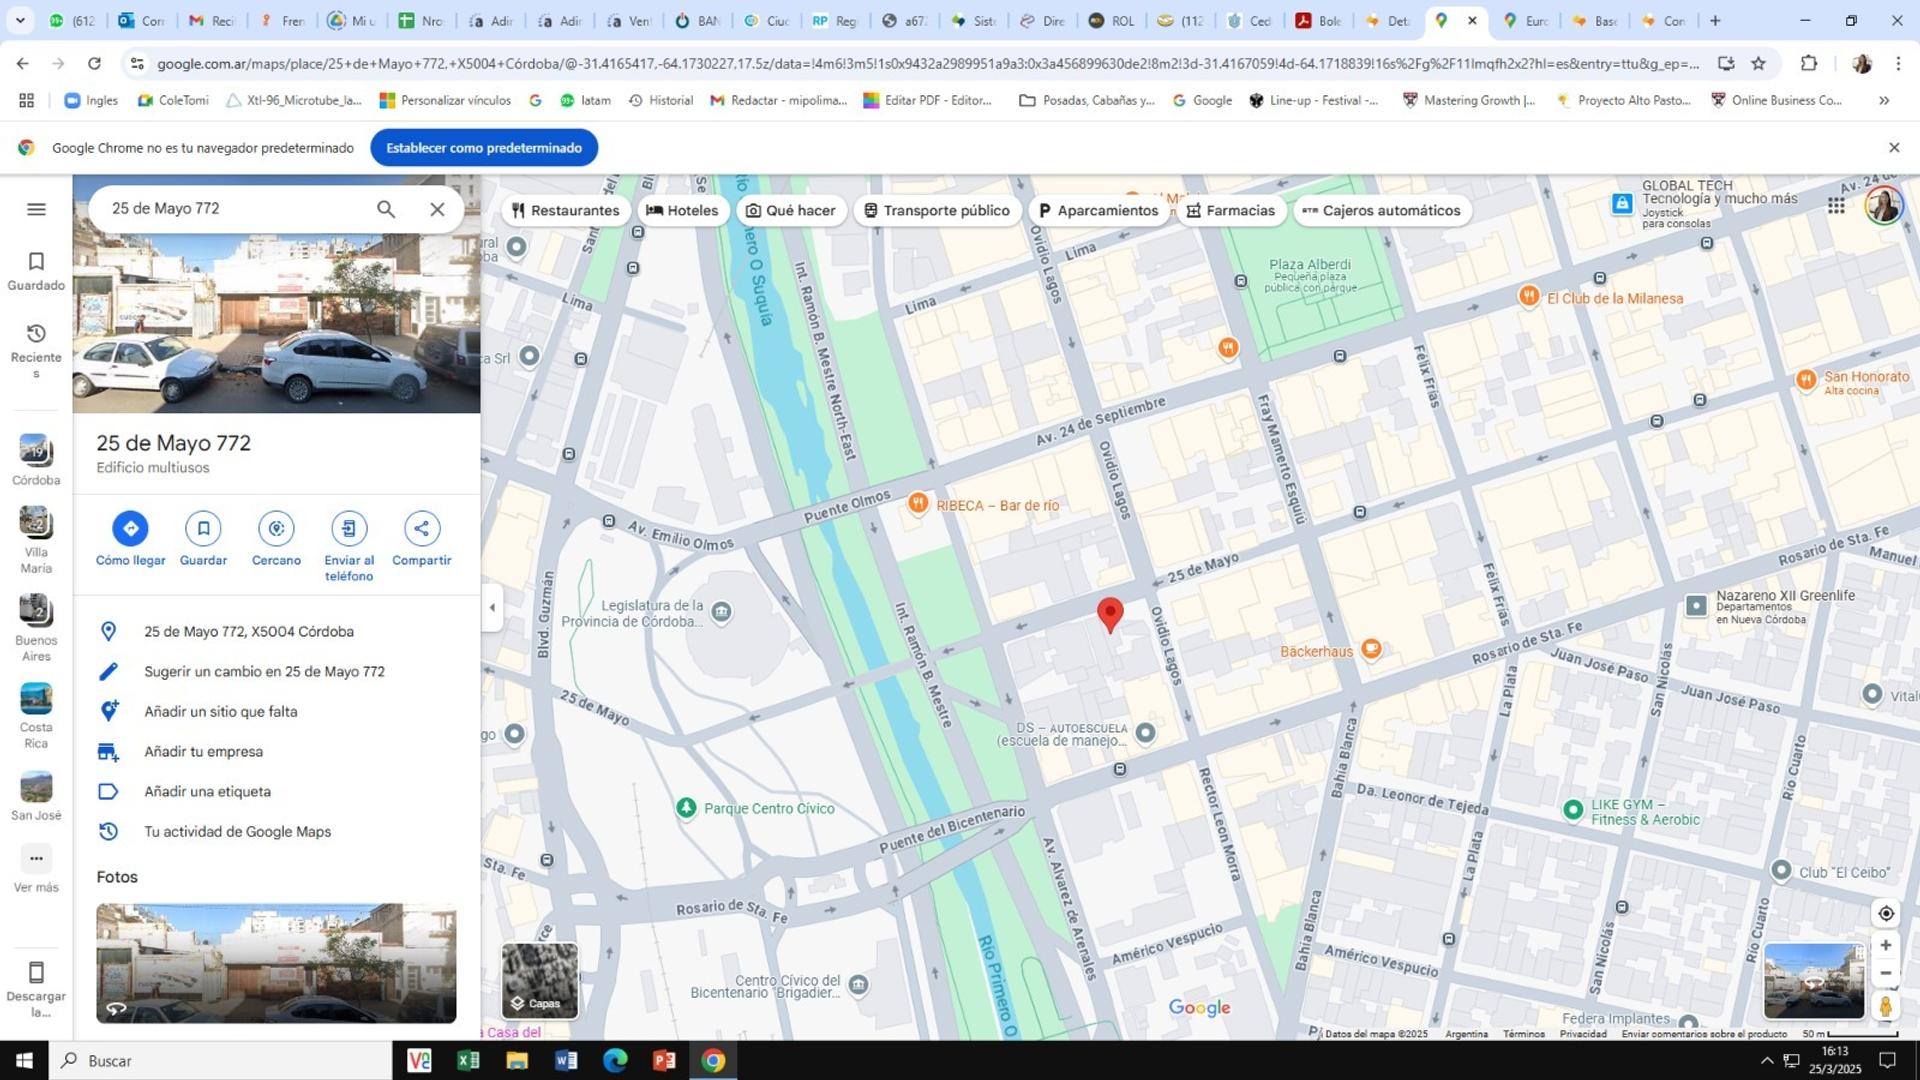Open the Street View preview thumbnail

click(1814, 981)
